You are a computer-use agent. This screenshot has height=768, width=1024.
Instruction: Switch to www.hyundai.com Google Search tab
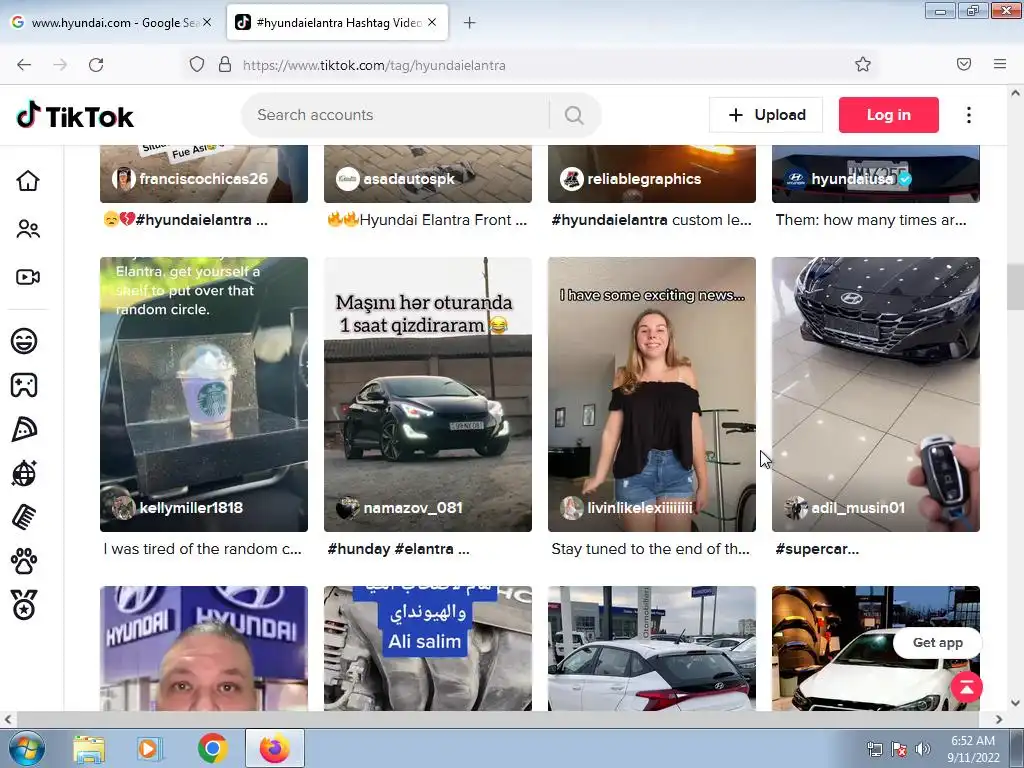point(111,22)
